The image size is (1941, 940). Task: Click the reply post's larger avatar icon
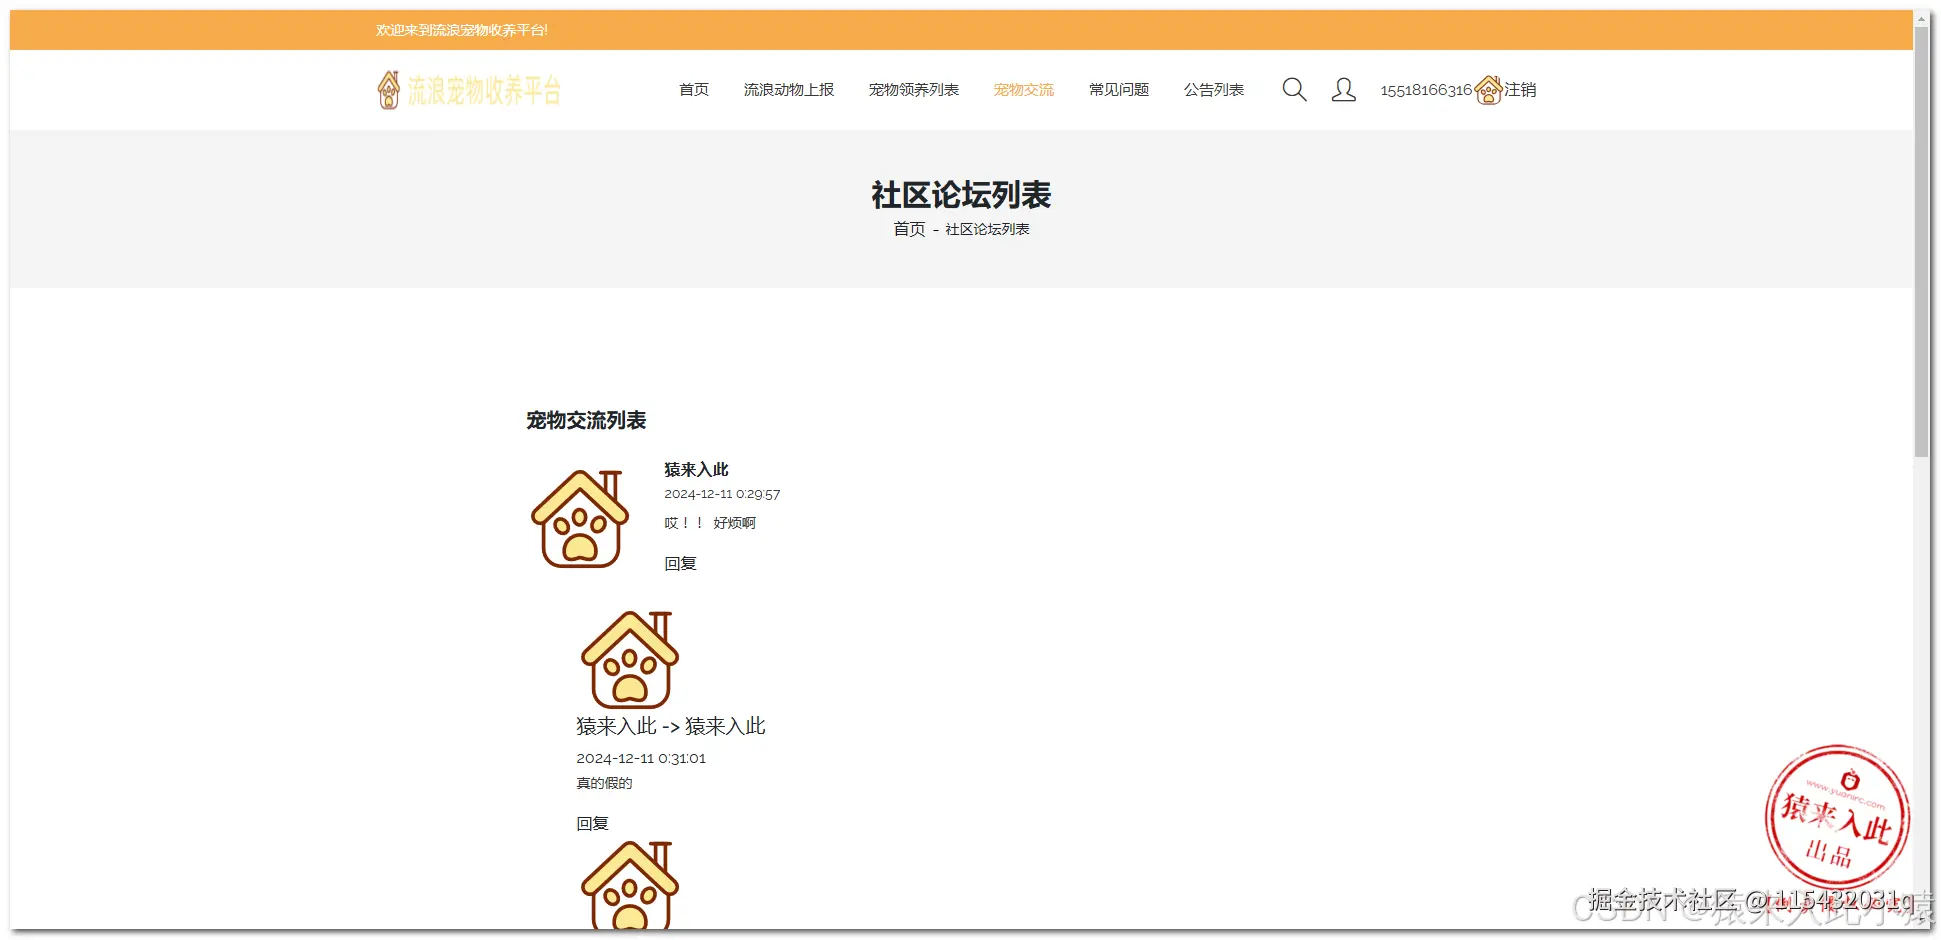(x=629, y=659)
